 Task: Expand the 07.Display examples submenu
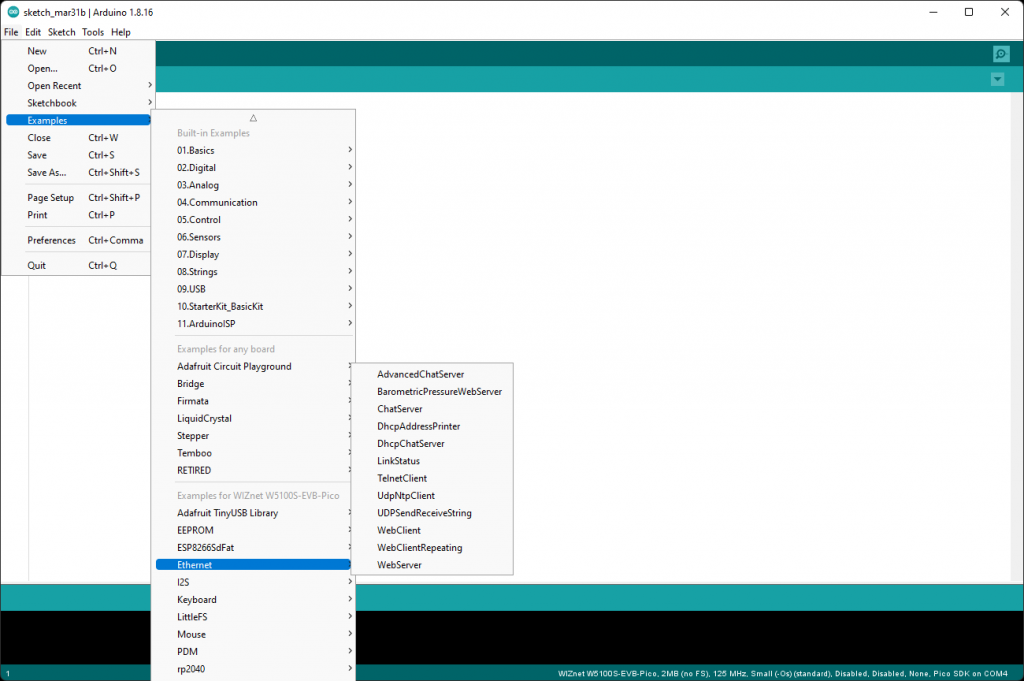pyautogui.click(x=253, y=255)
